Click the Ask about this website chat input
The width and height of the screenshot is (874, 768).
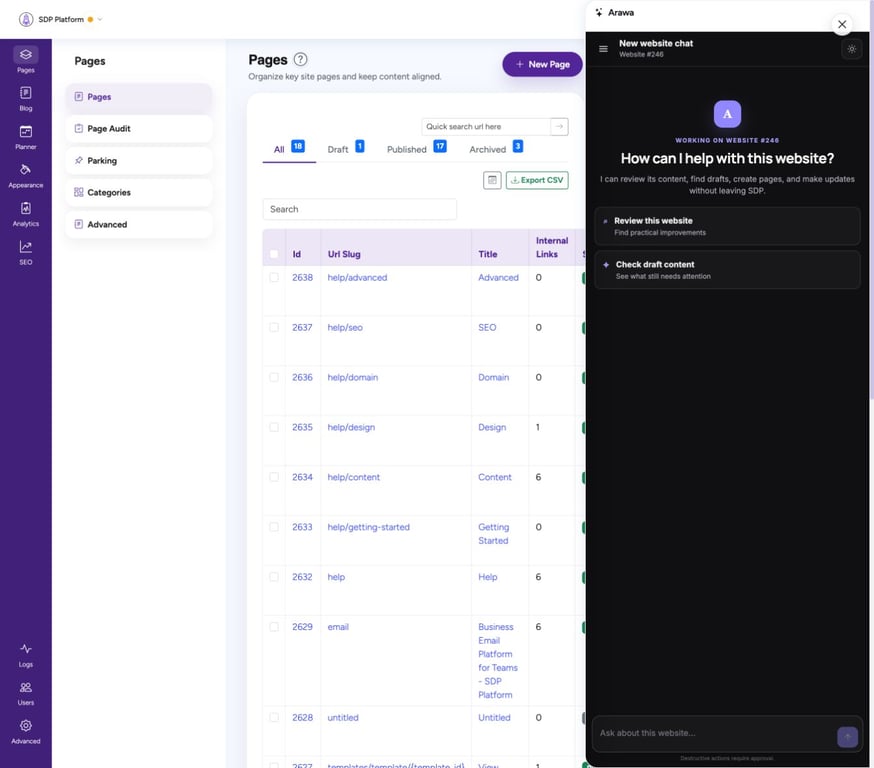pyautogui.click(x=716, y=733)
